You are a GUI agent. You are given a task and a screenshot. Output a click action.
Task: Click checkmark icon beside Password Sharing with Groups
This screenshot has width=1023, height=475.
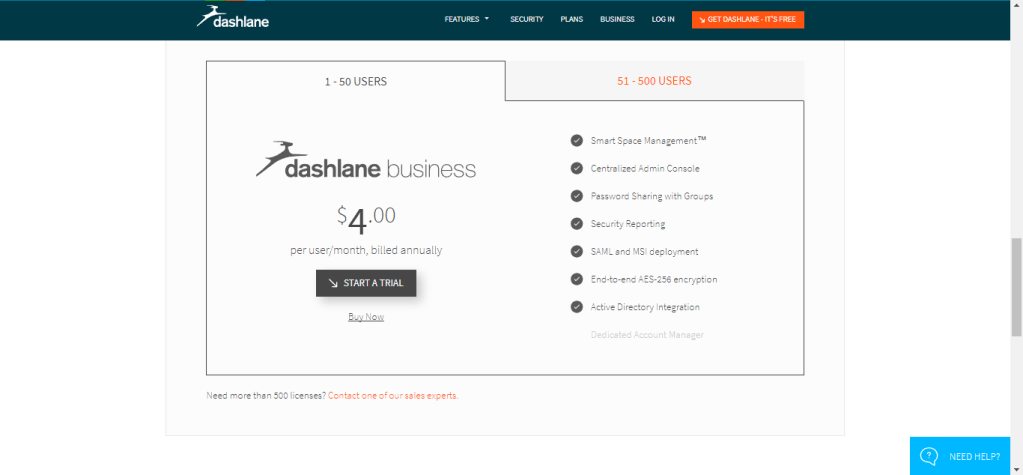coord(577,196)
